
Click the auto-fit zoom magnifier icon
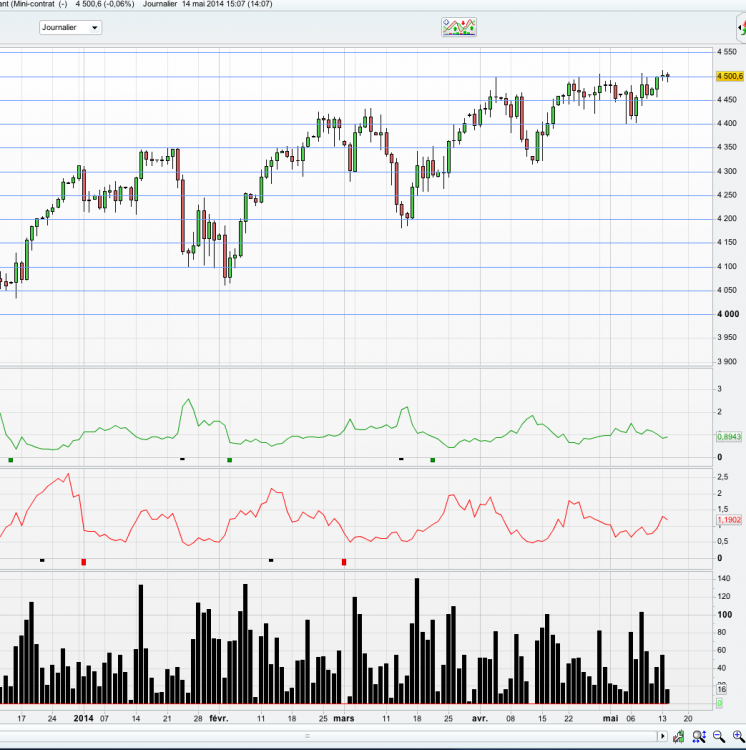pos(699,737)
